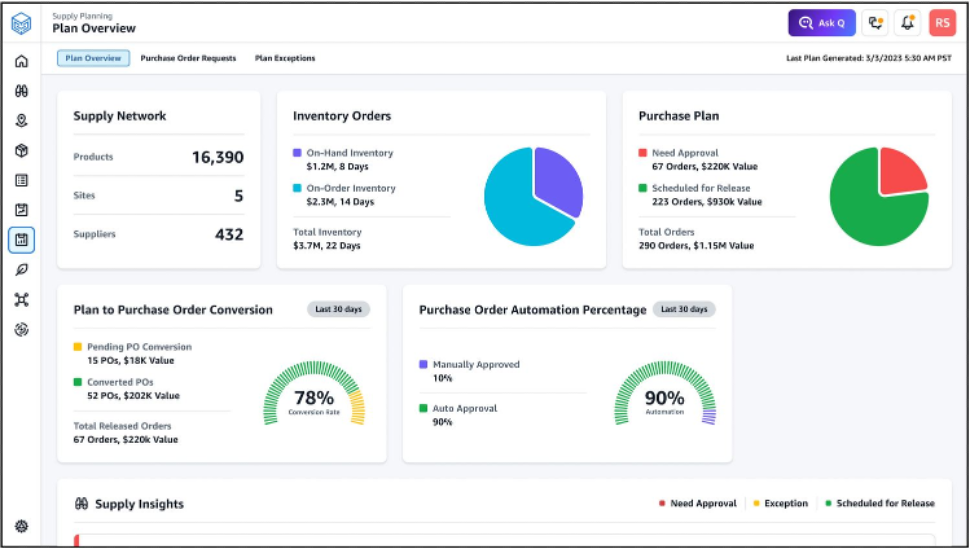Click the Sites count 5
Screen dimensions: 970x550
click(239, 196)
